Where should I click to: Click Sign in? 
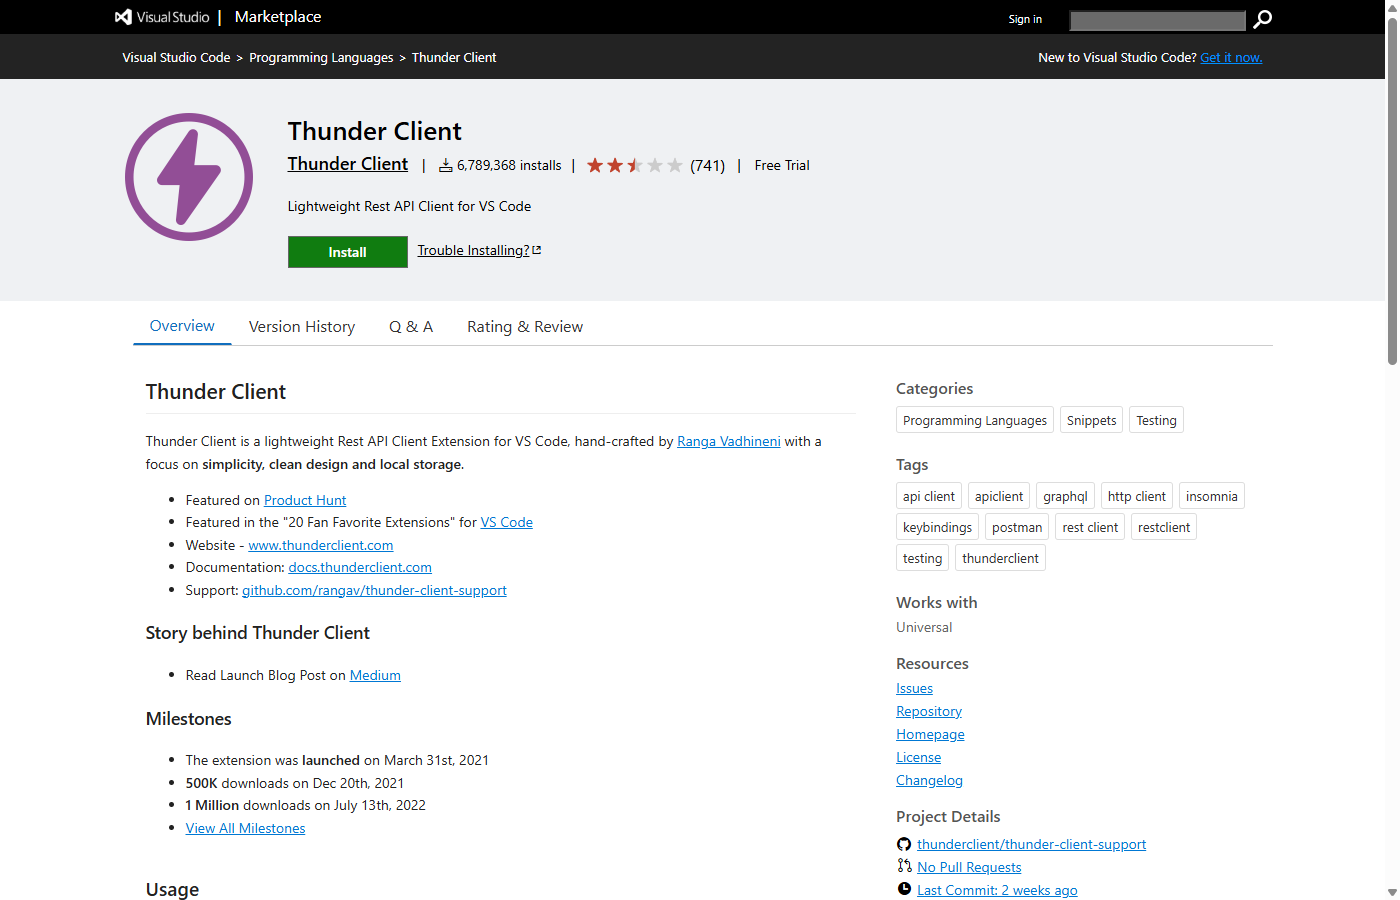pyautogui.click(x=1025, y=19)
